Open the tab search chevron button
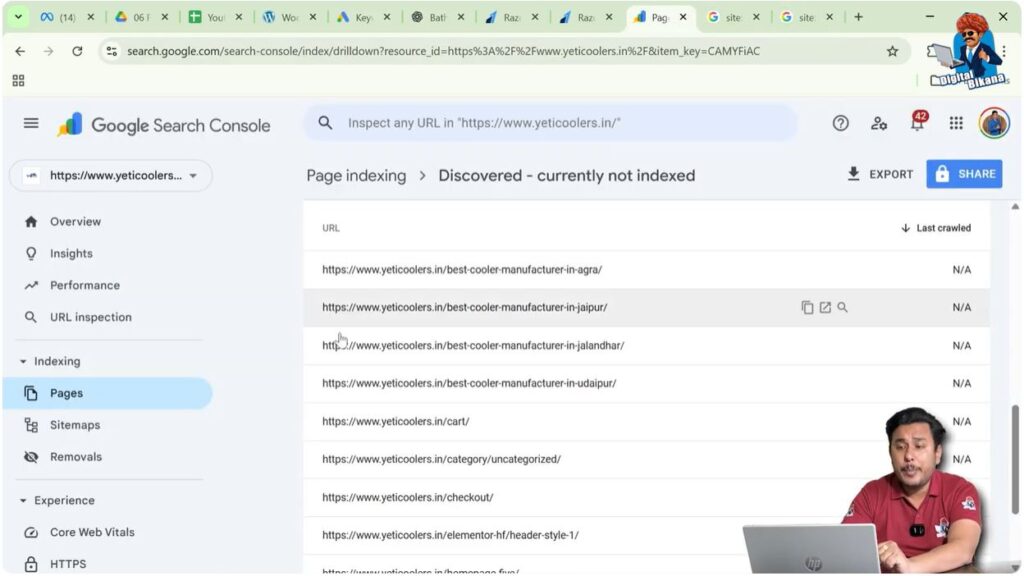Screen dimensions: 1024x576 coord(18,17)
